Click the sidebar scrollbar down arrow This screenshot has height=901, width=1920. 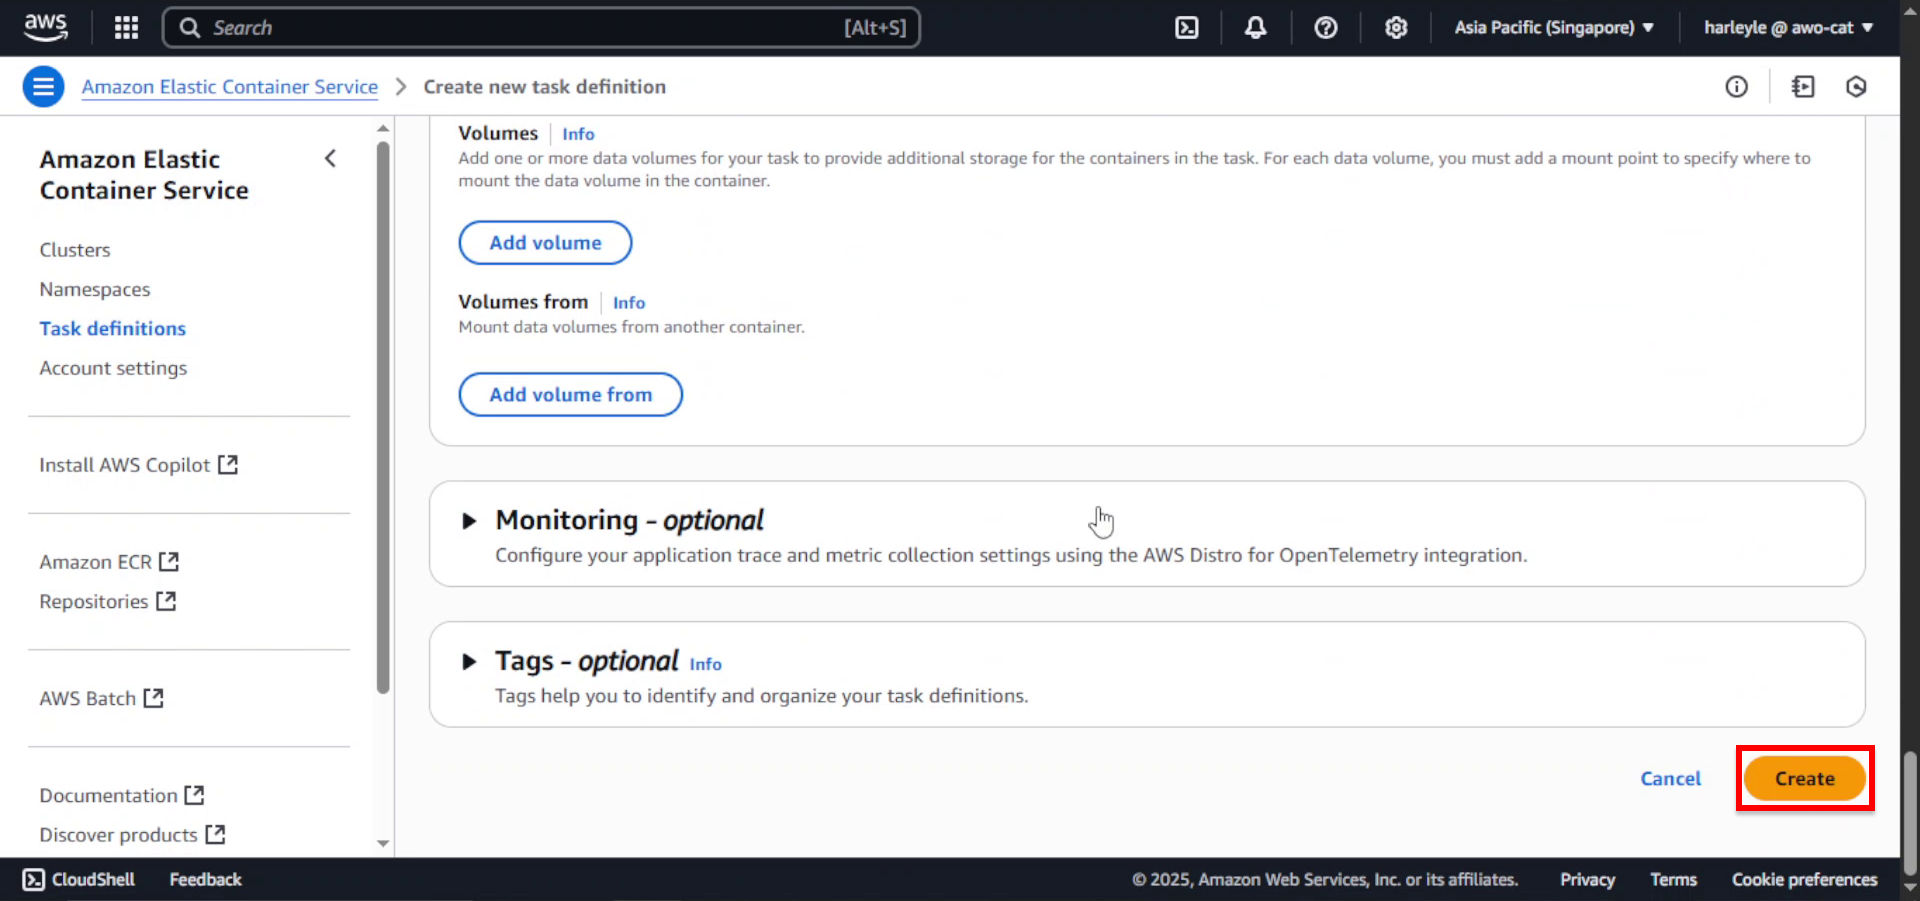click(383, 843)
